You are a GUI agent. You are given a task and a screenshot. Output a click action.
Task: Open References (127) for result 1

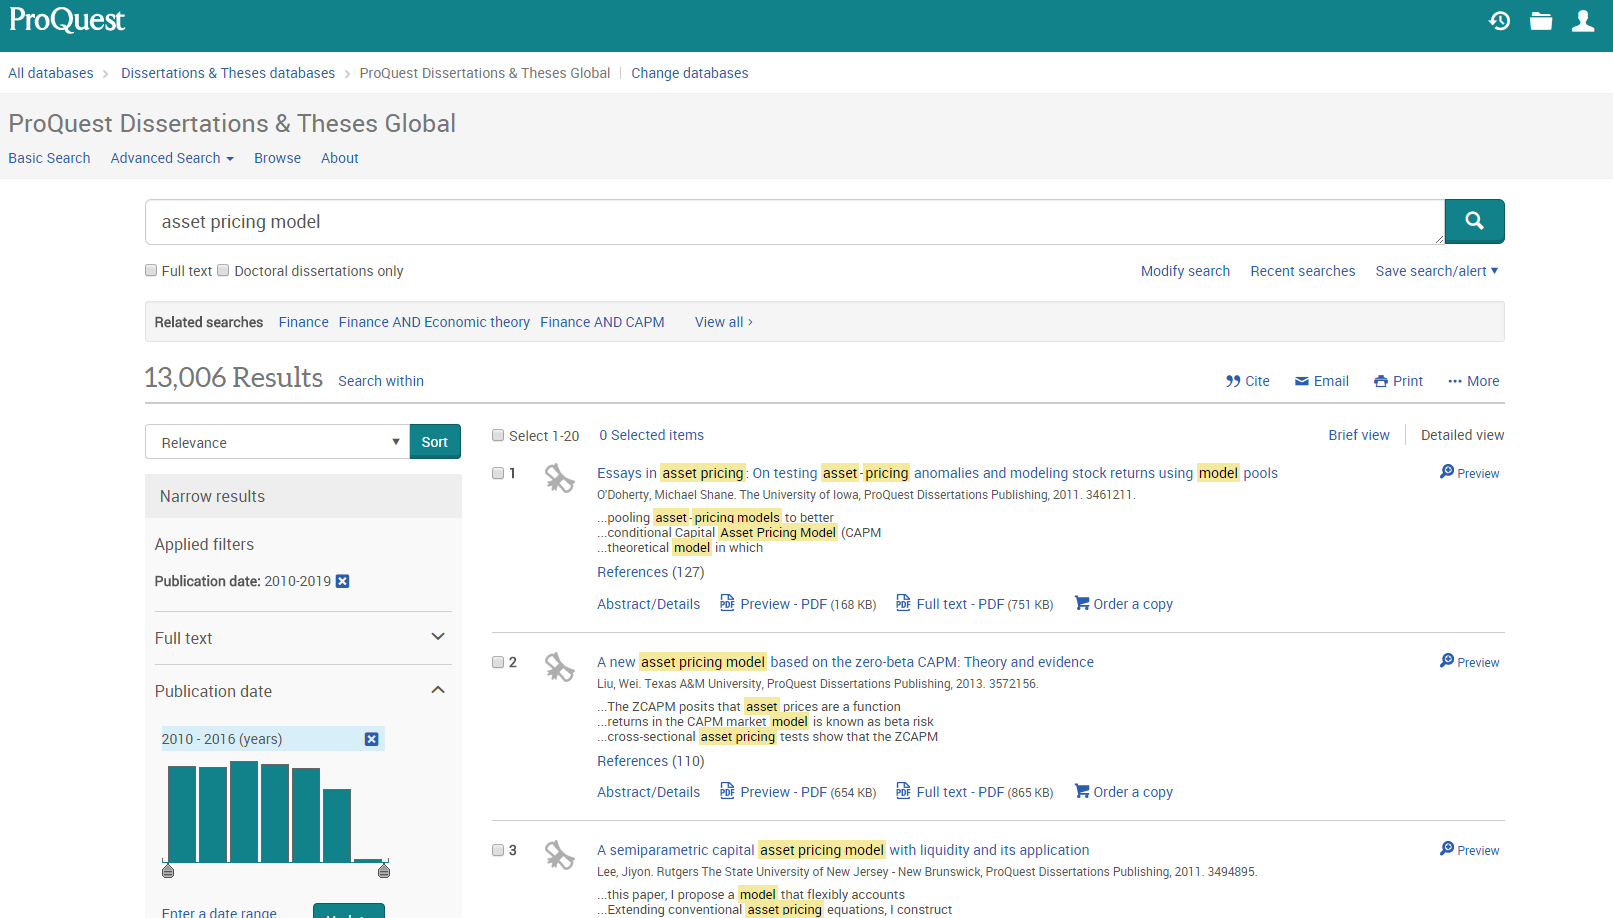click(651, 572)
